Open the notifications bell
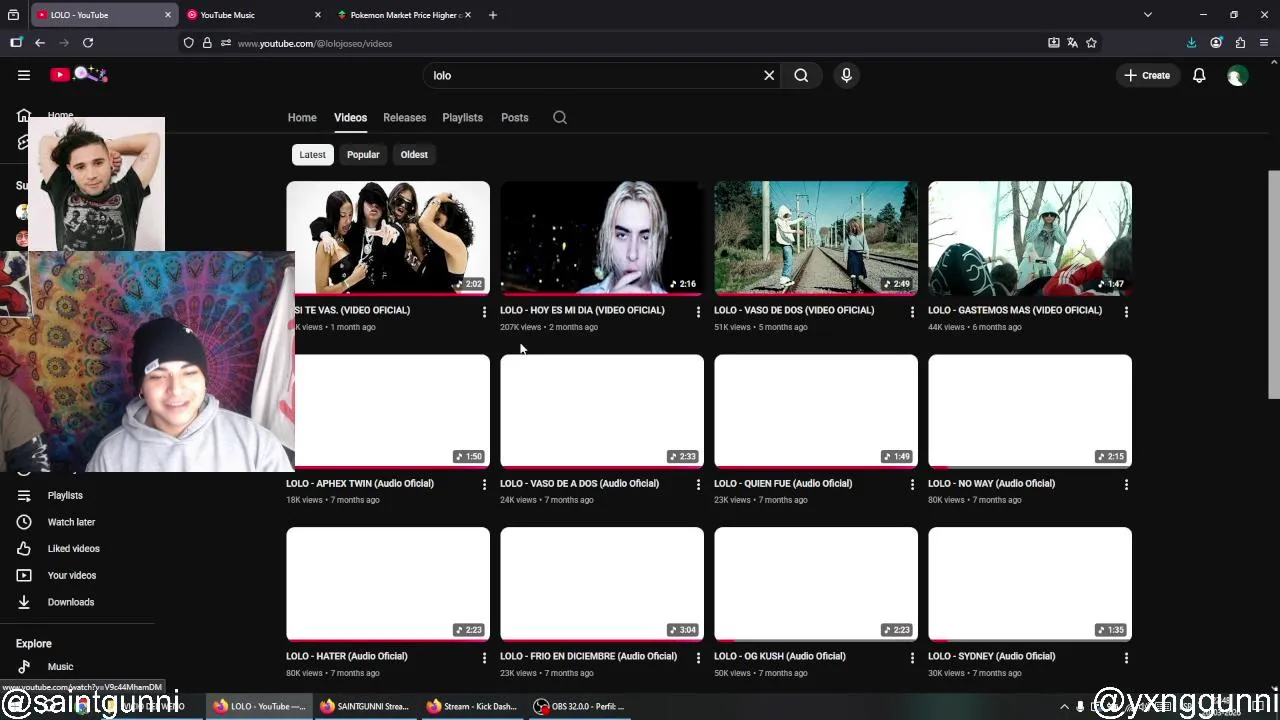This screenshot has width=1280, height=720. pos(1199,75)
